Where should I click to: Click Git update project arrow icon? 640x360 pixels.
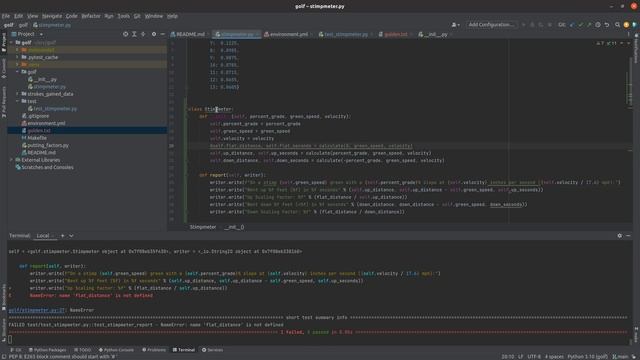coord(572,25)
